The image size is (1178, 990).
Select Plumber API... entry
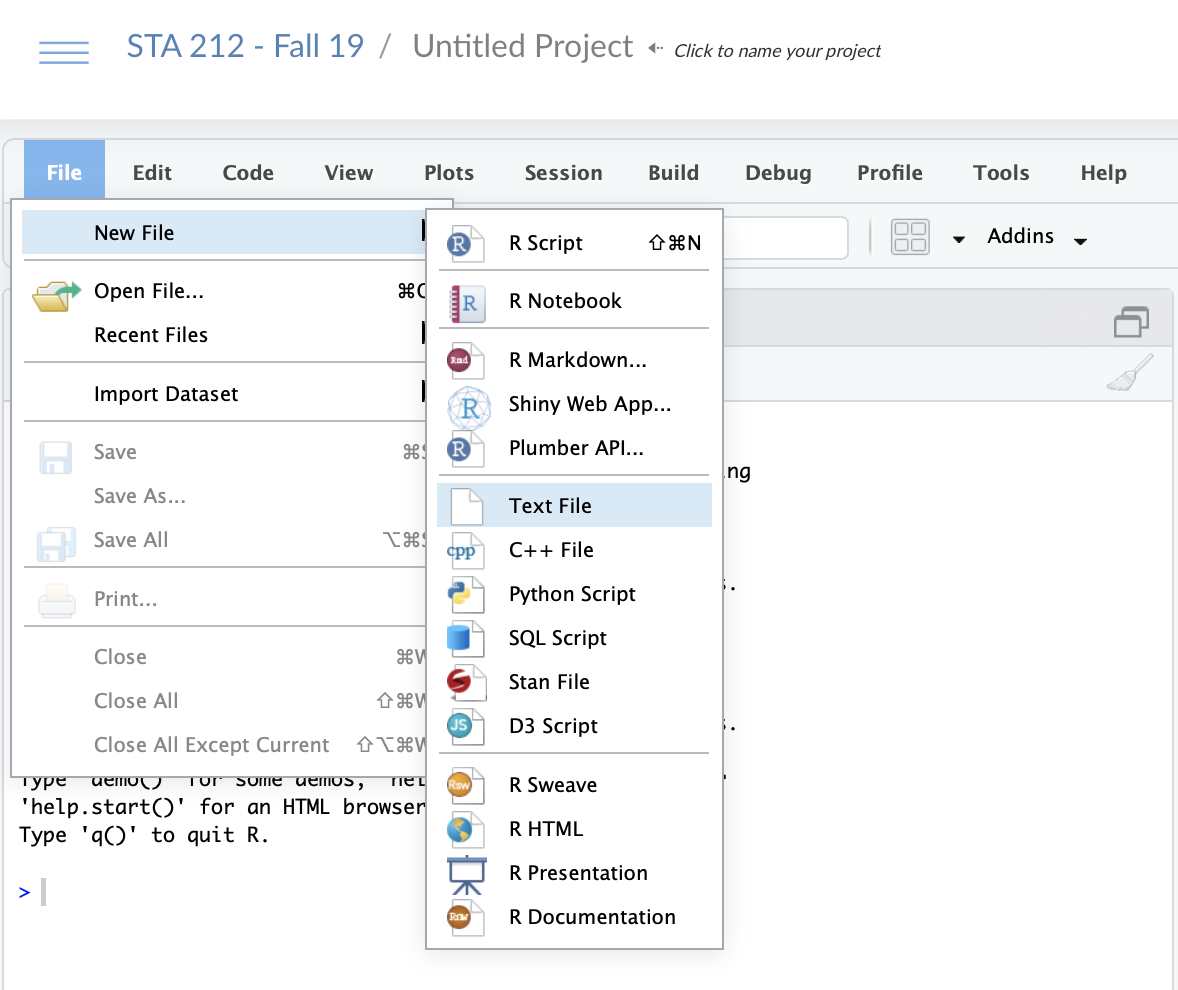(575, 448)
